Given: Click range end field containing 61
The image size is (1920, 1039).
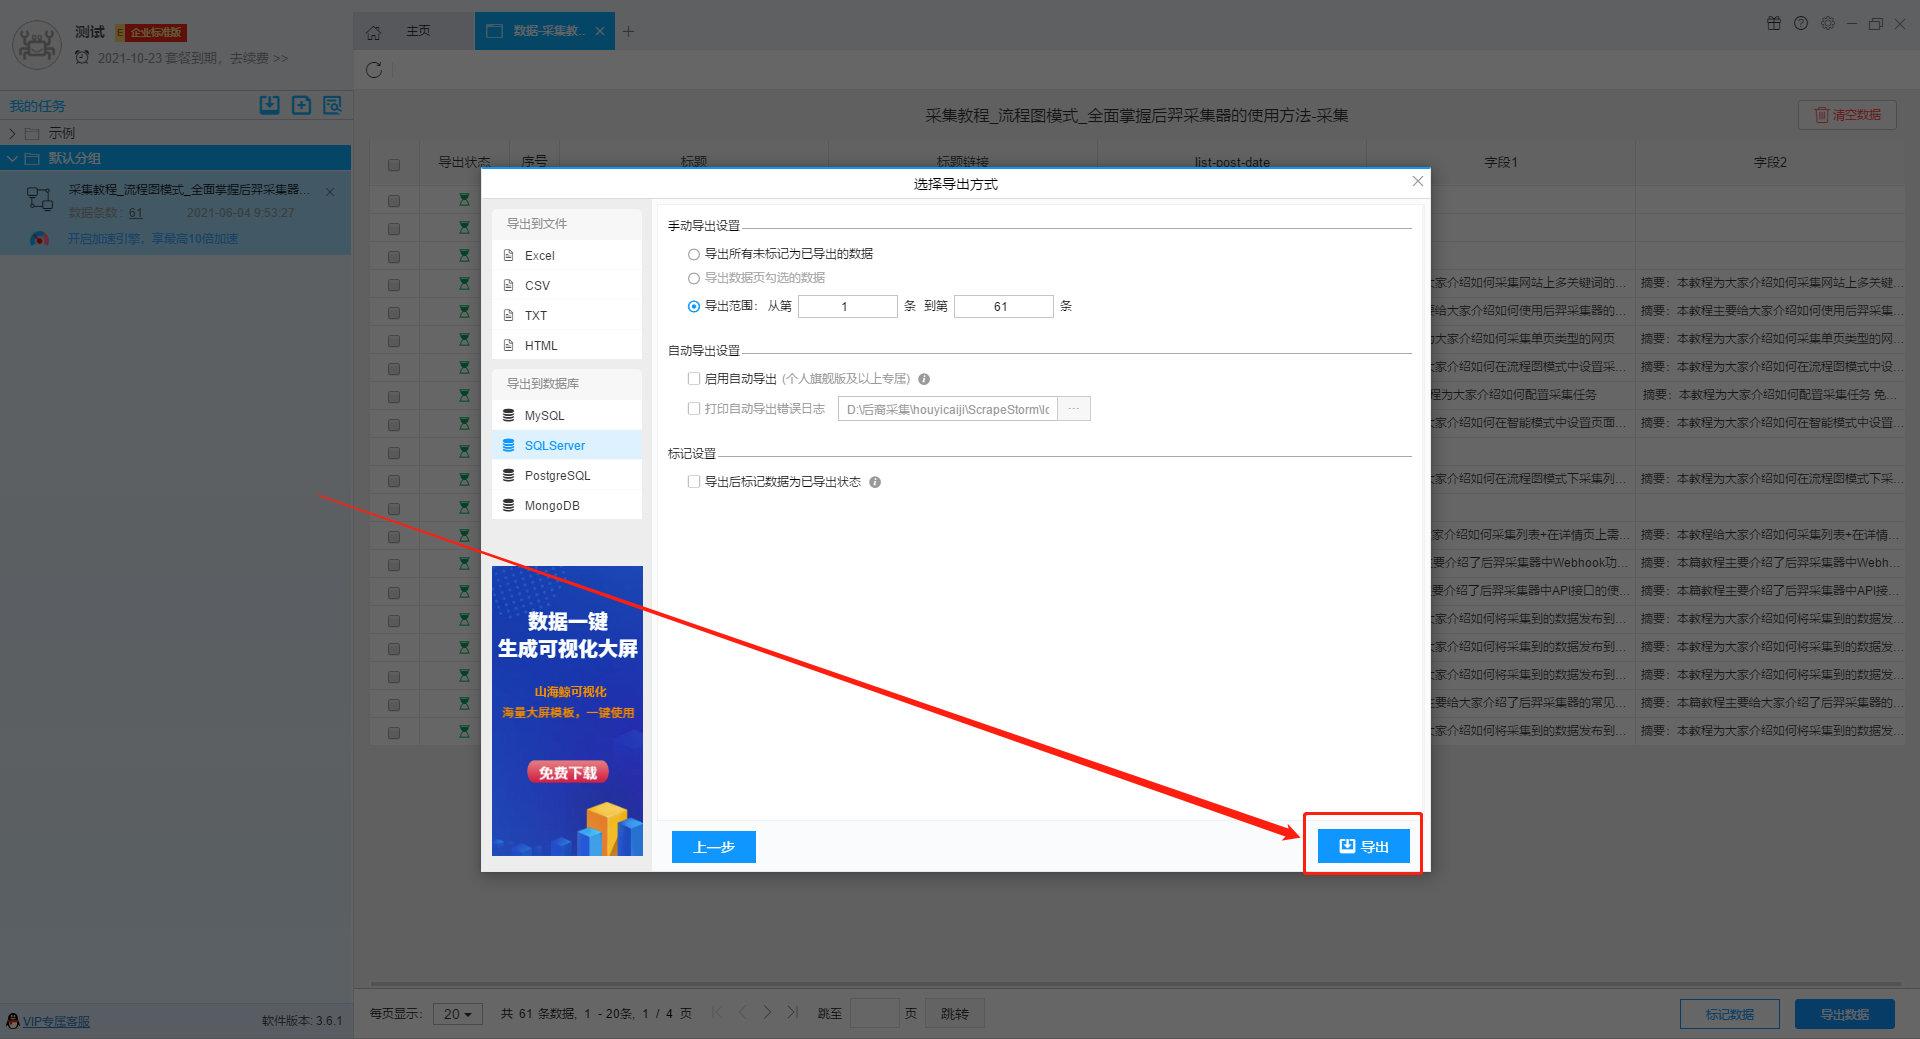Looking at the screenshot, I should [x=1003, y=306].
